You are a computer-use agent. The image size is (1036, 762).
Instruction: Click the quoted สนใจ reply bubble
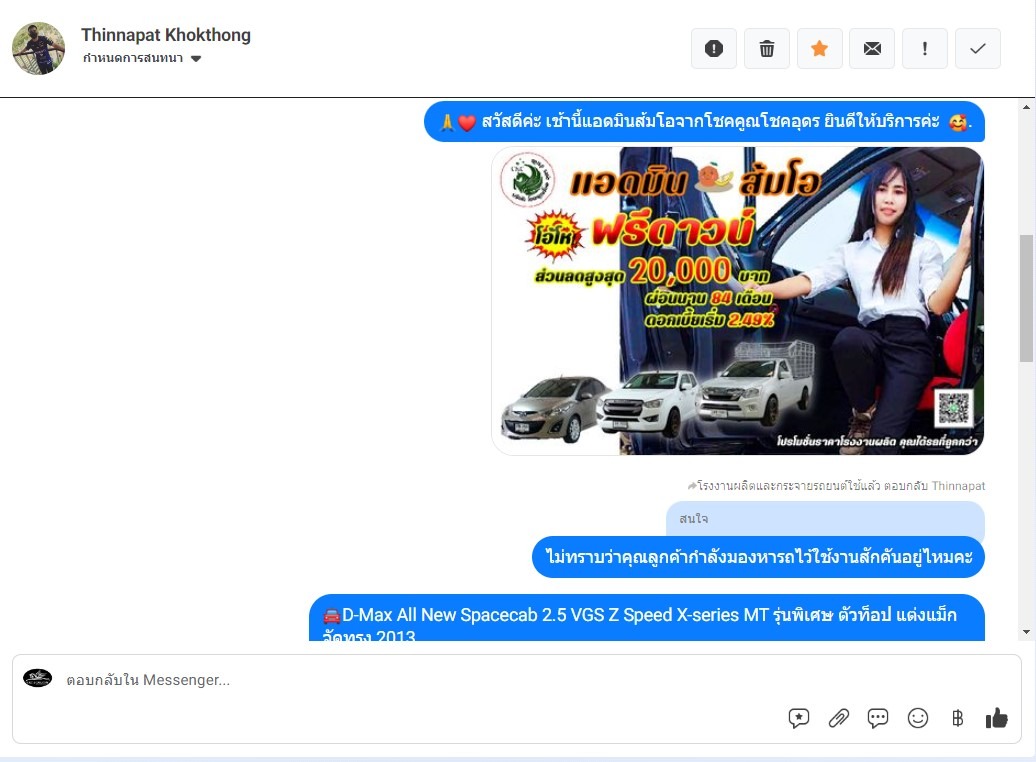pyautogui.click(x=825, y=519)
